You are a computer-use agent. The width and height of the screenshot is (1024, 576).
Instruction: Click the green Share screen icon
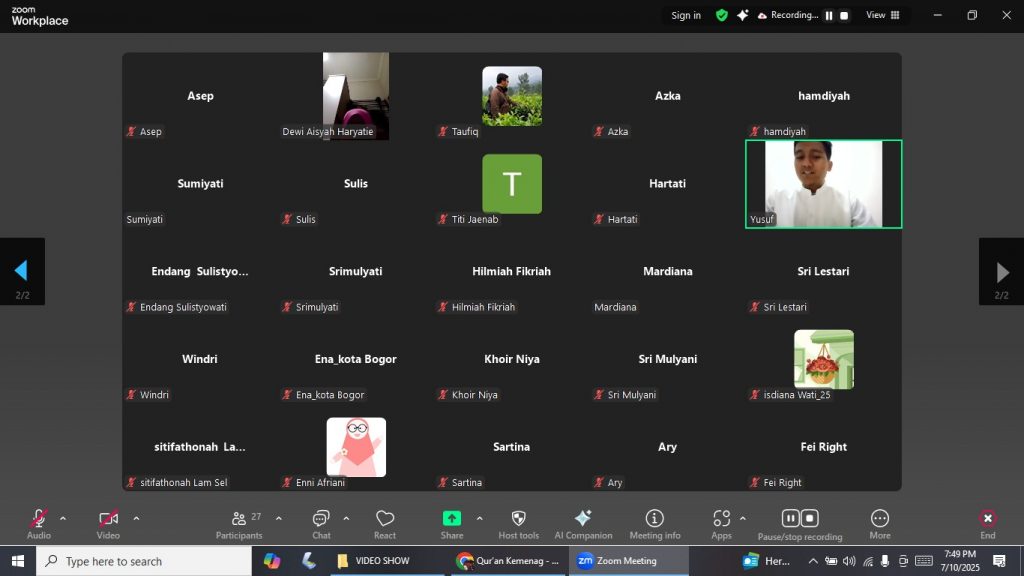pyautogui.click(x=452, y=518)
